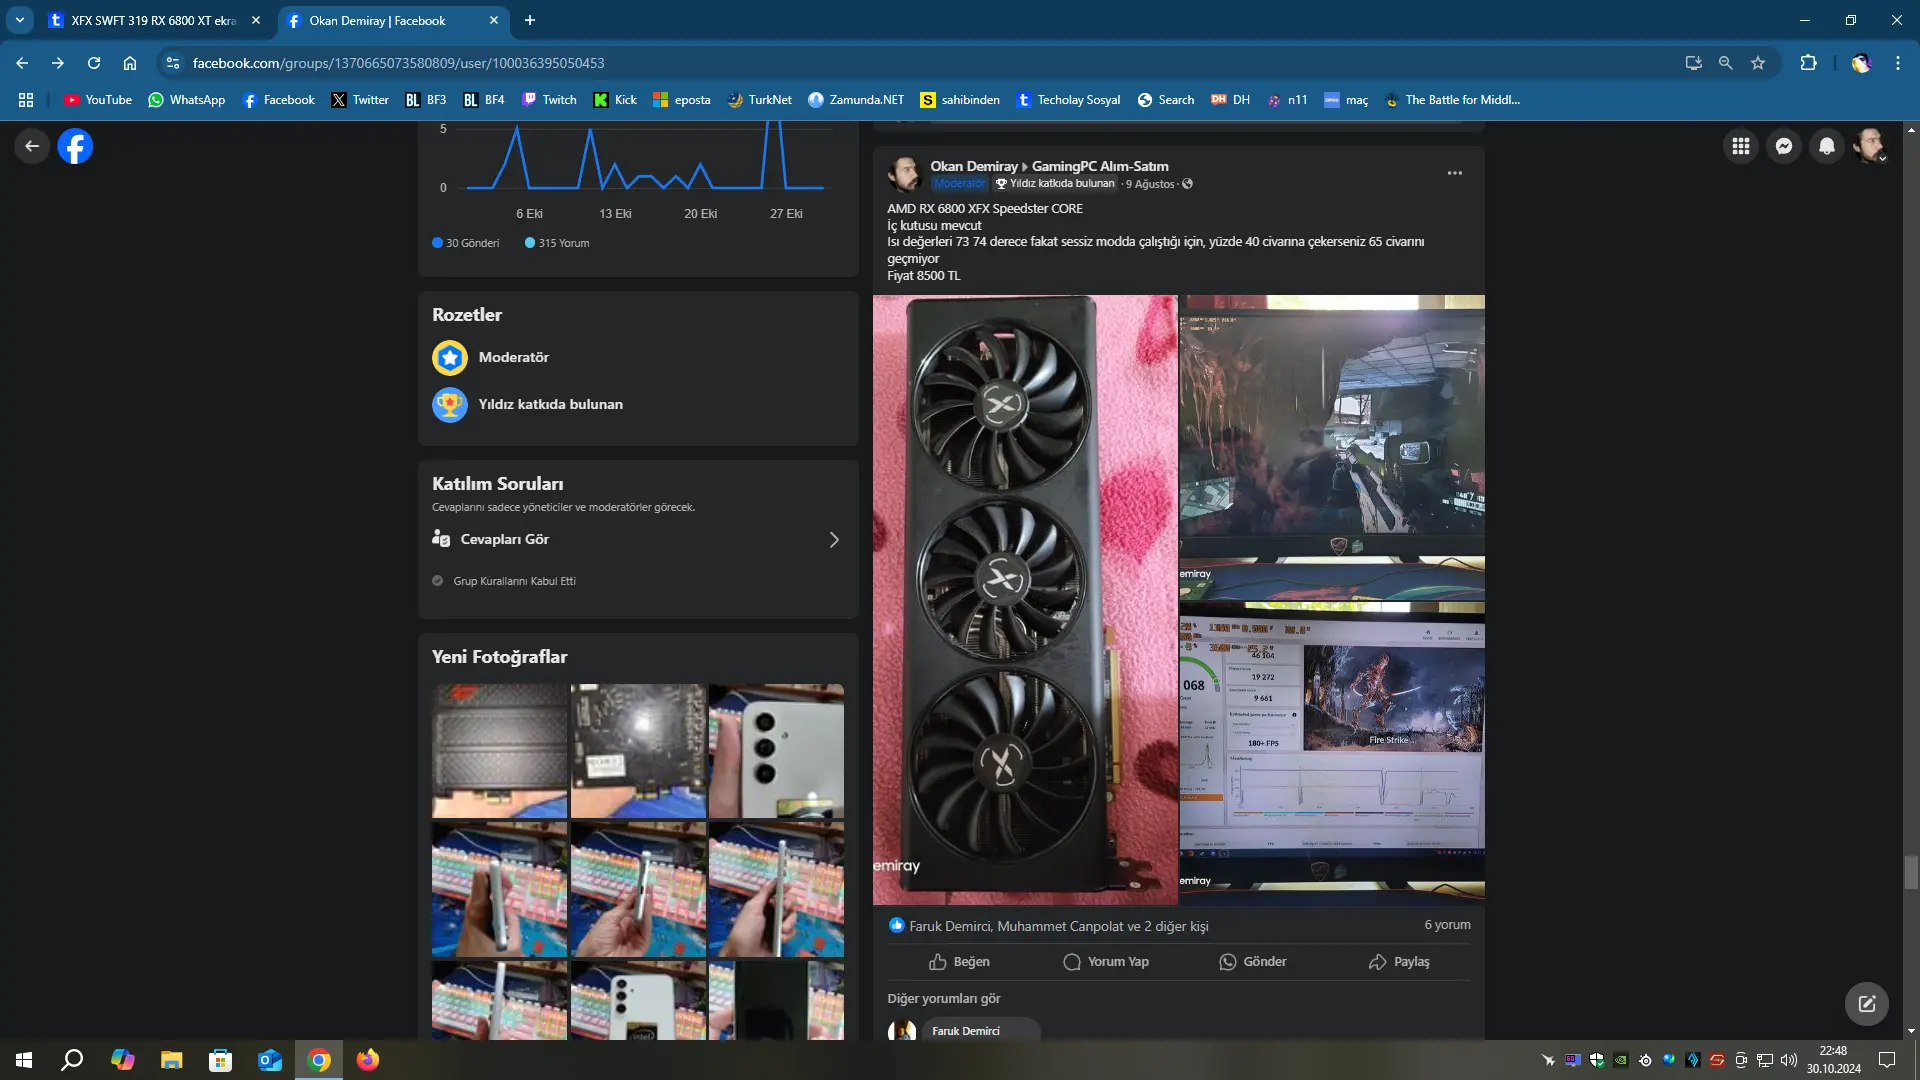
Task: Toggle the 315 Yorum chart legend
Action: (x=557, y=243)
